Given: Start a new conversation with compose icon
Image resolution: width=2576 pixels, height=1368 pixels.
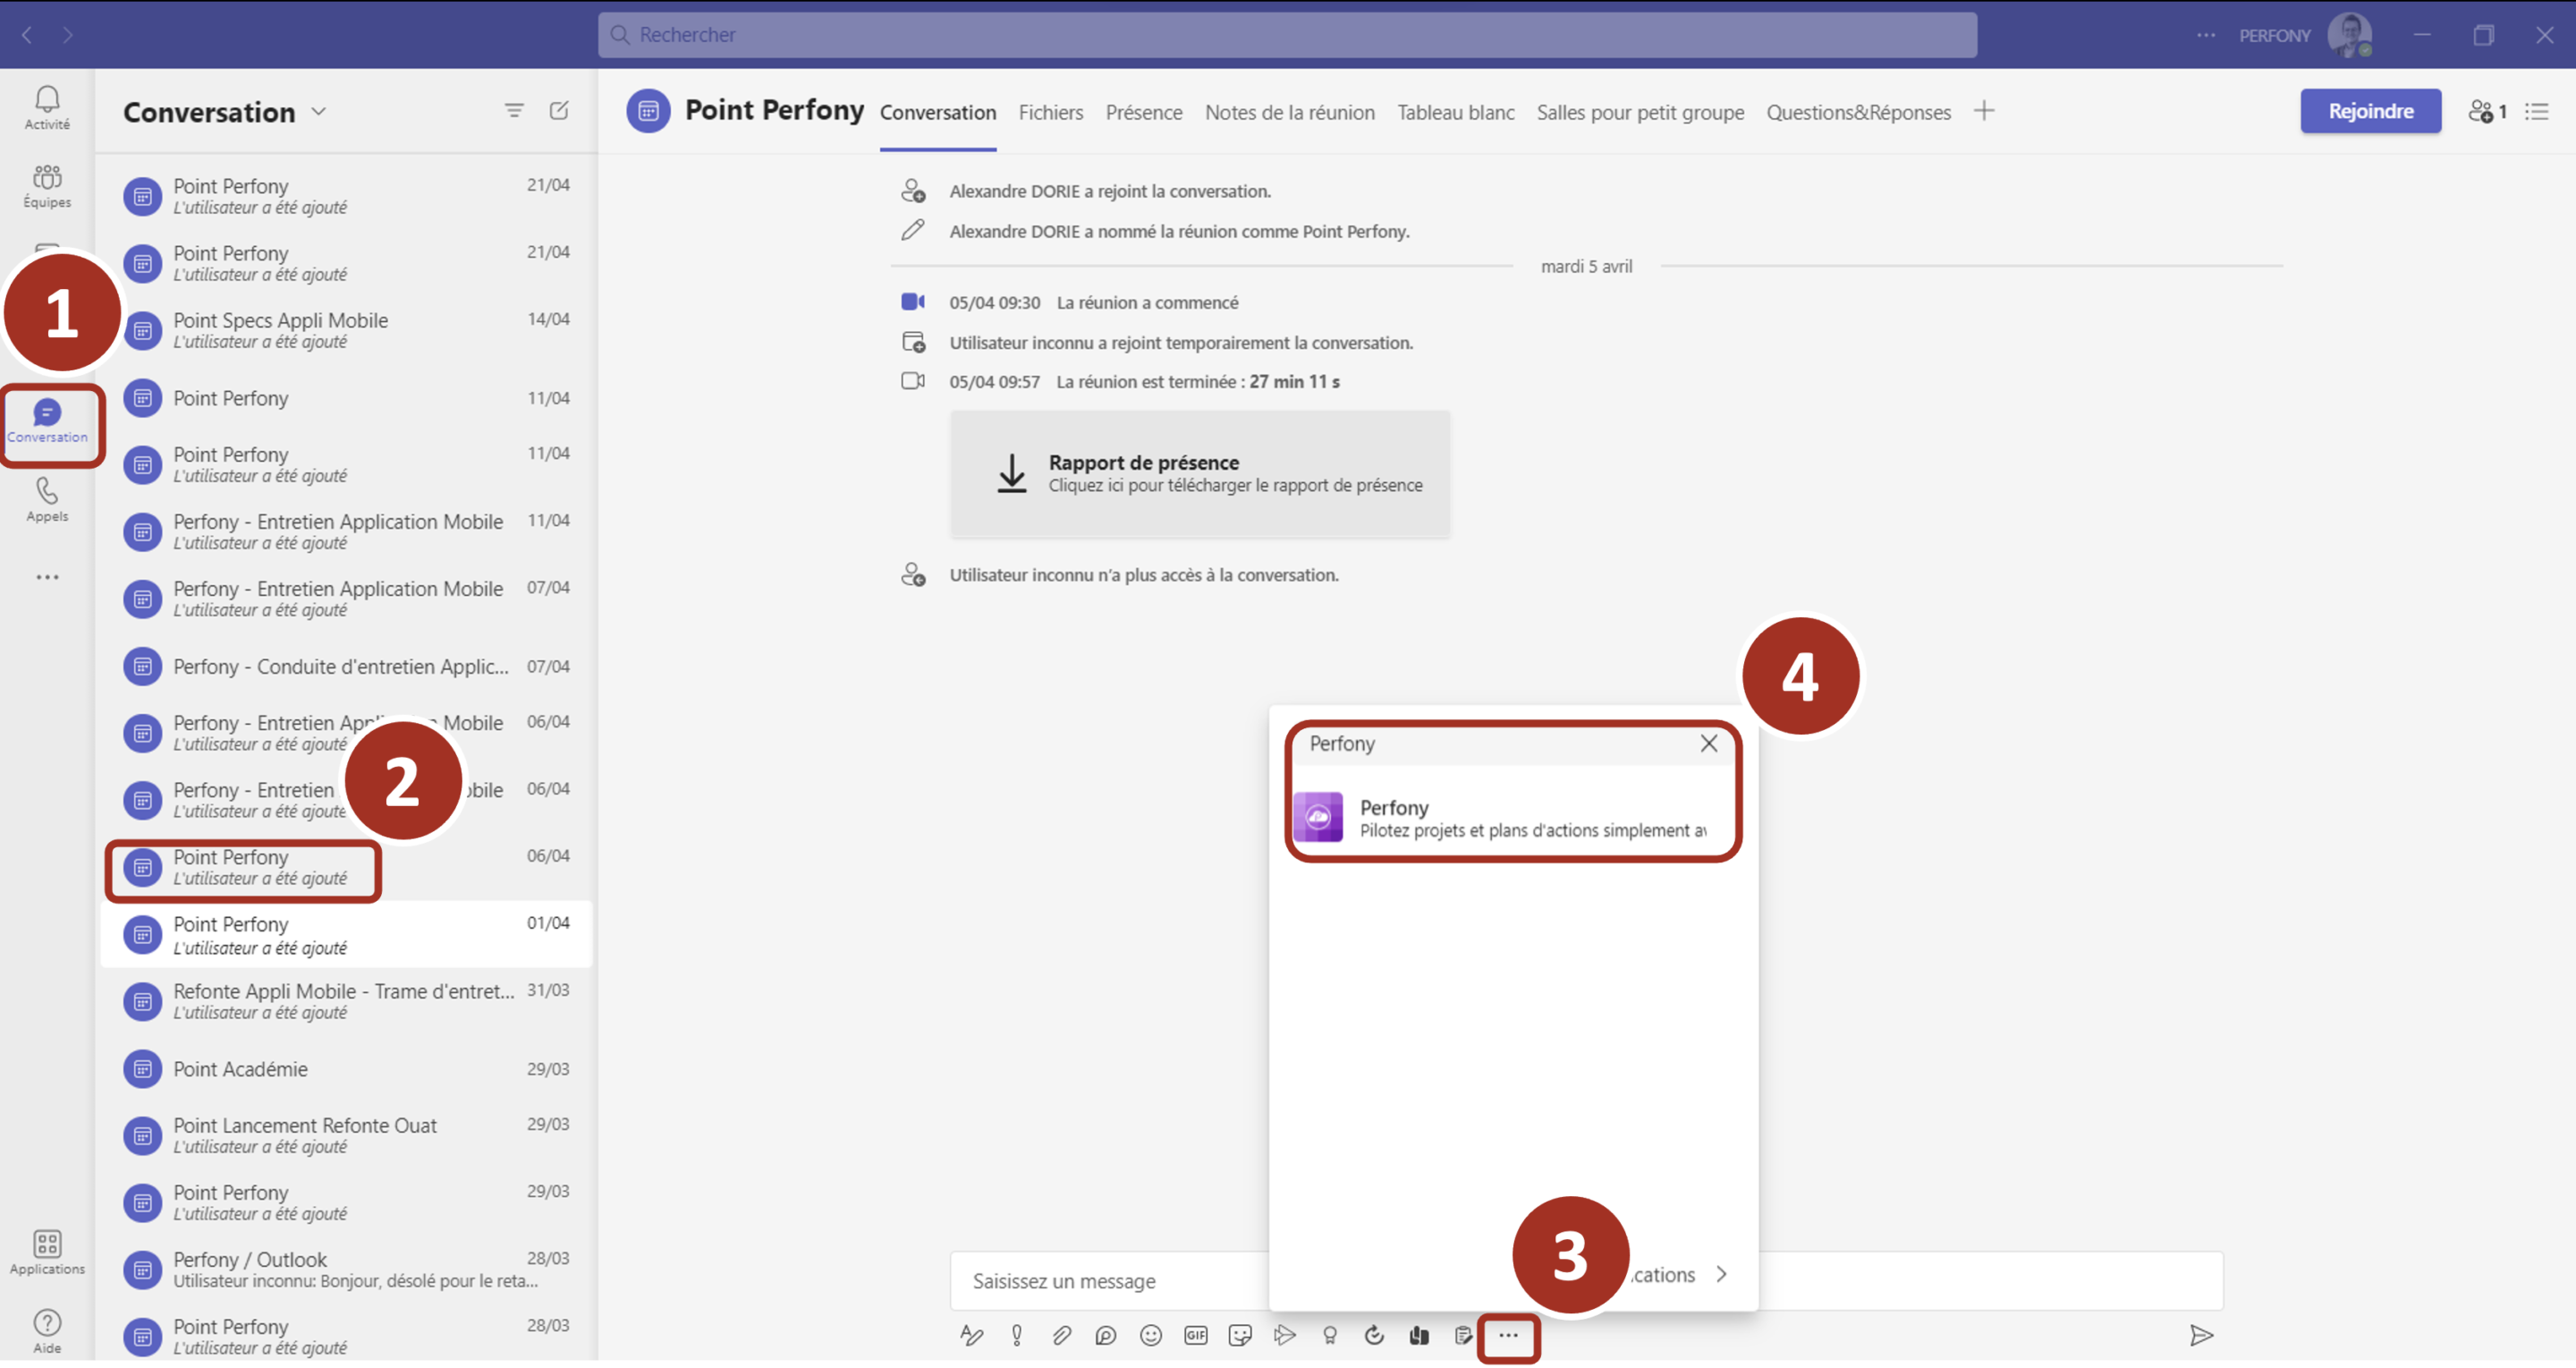Looking at the screenshot, I should coord(559,111).
